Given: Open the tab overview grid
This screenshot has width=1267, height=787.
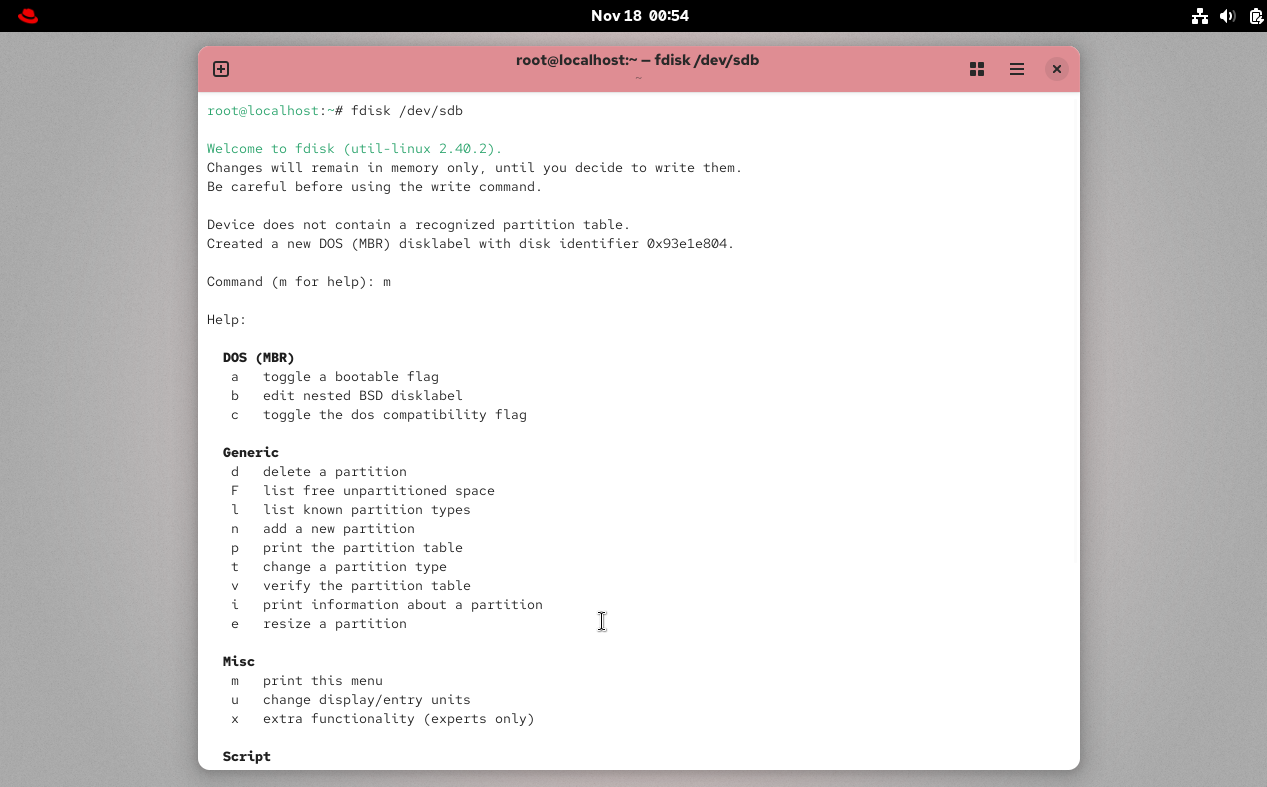Looking at the screenshot, I should 977,69.
